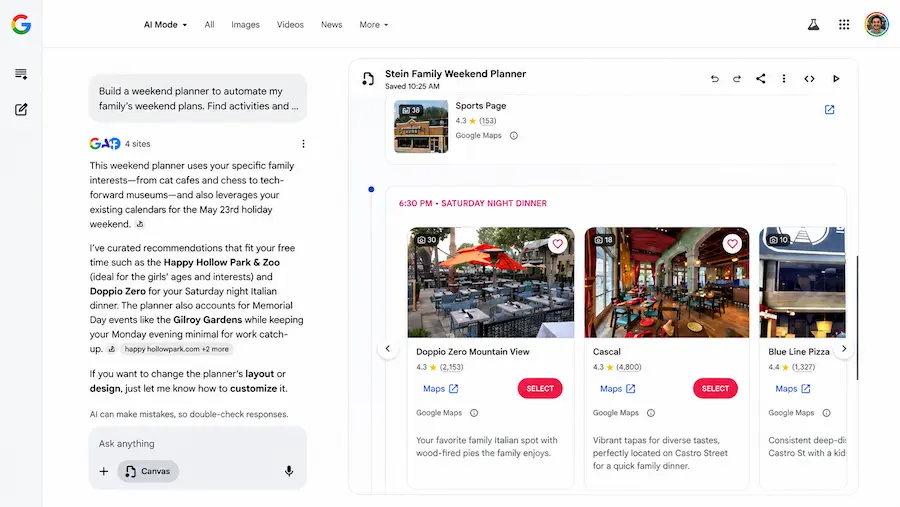The image size is (900, 507).
Task: Select Cascal for dinner
Action: [715, 389]
